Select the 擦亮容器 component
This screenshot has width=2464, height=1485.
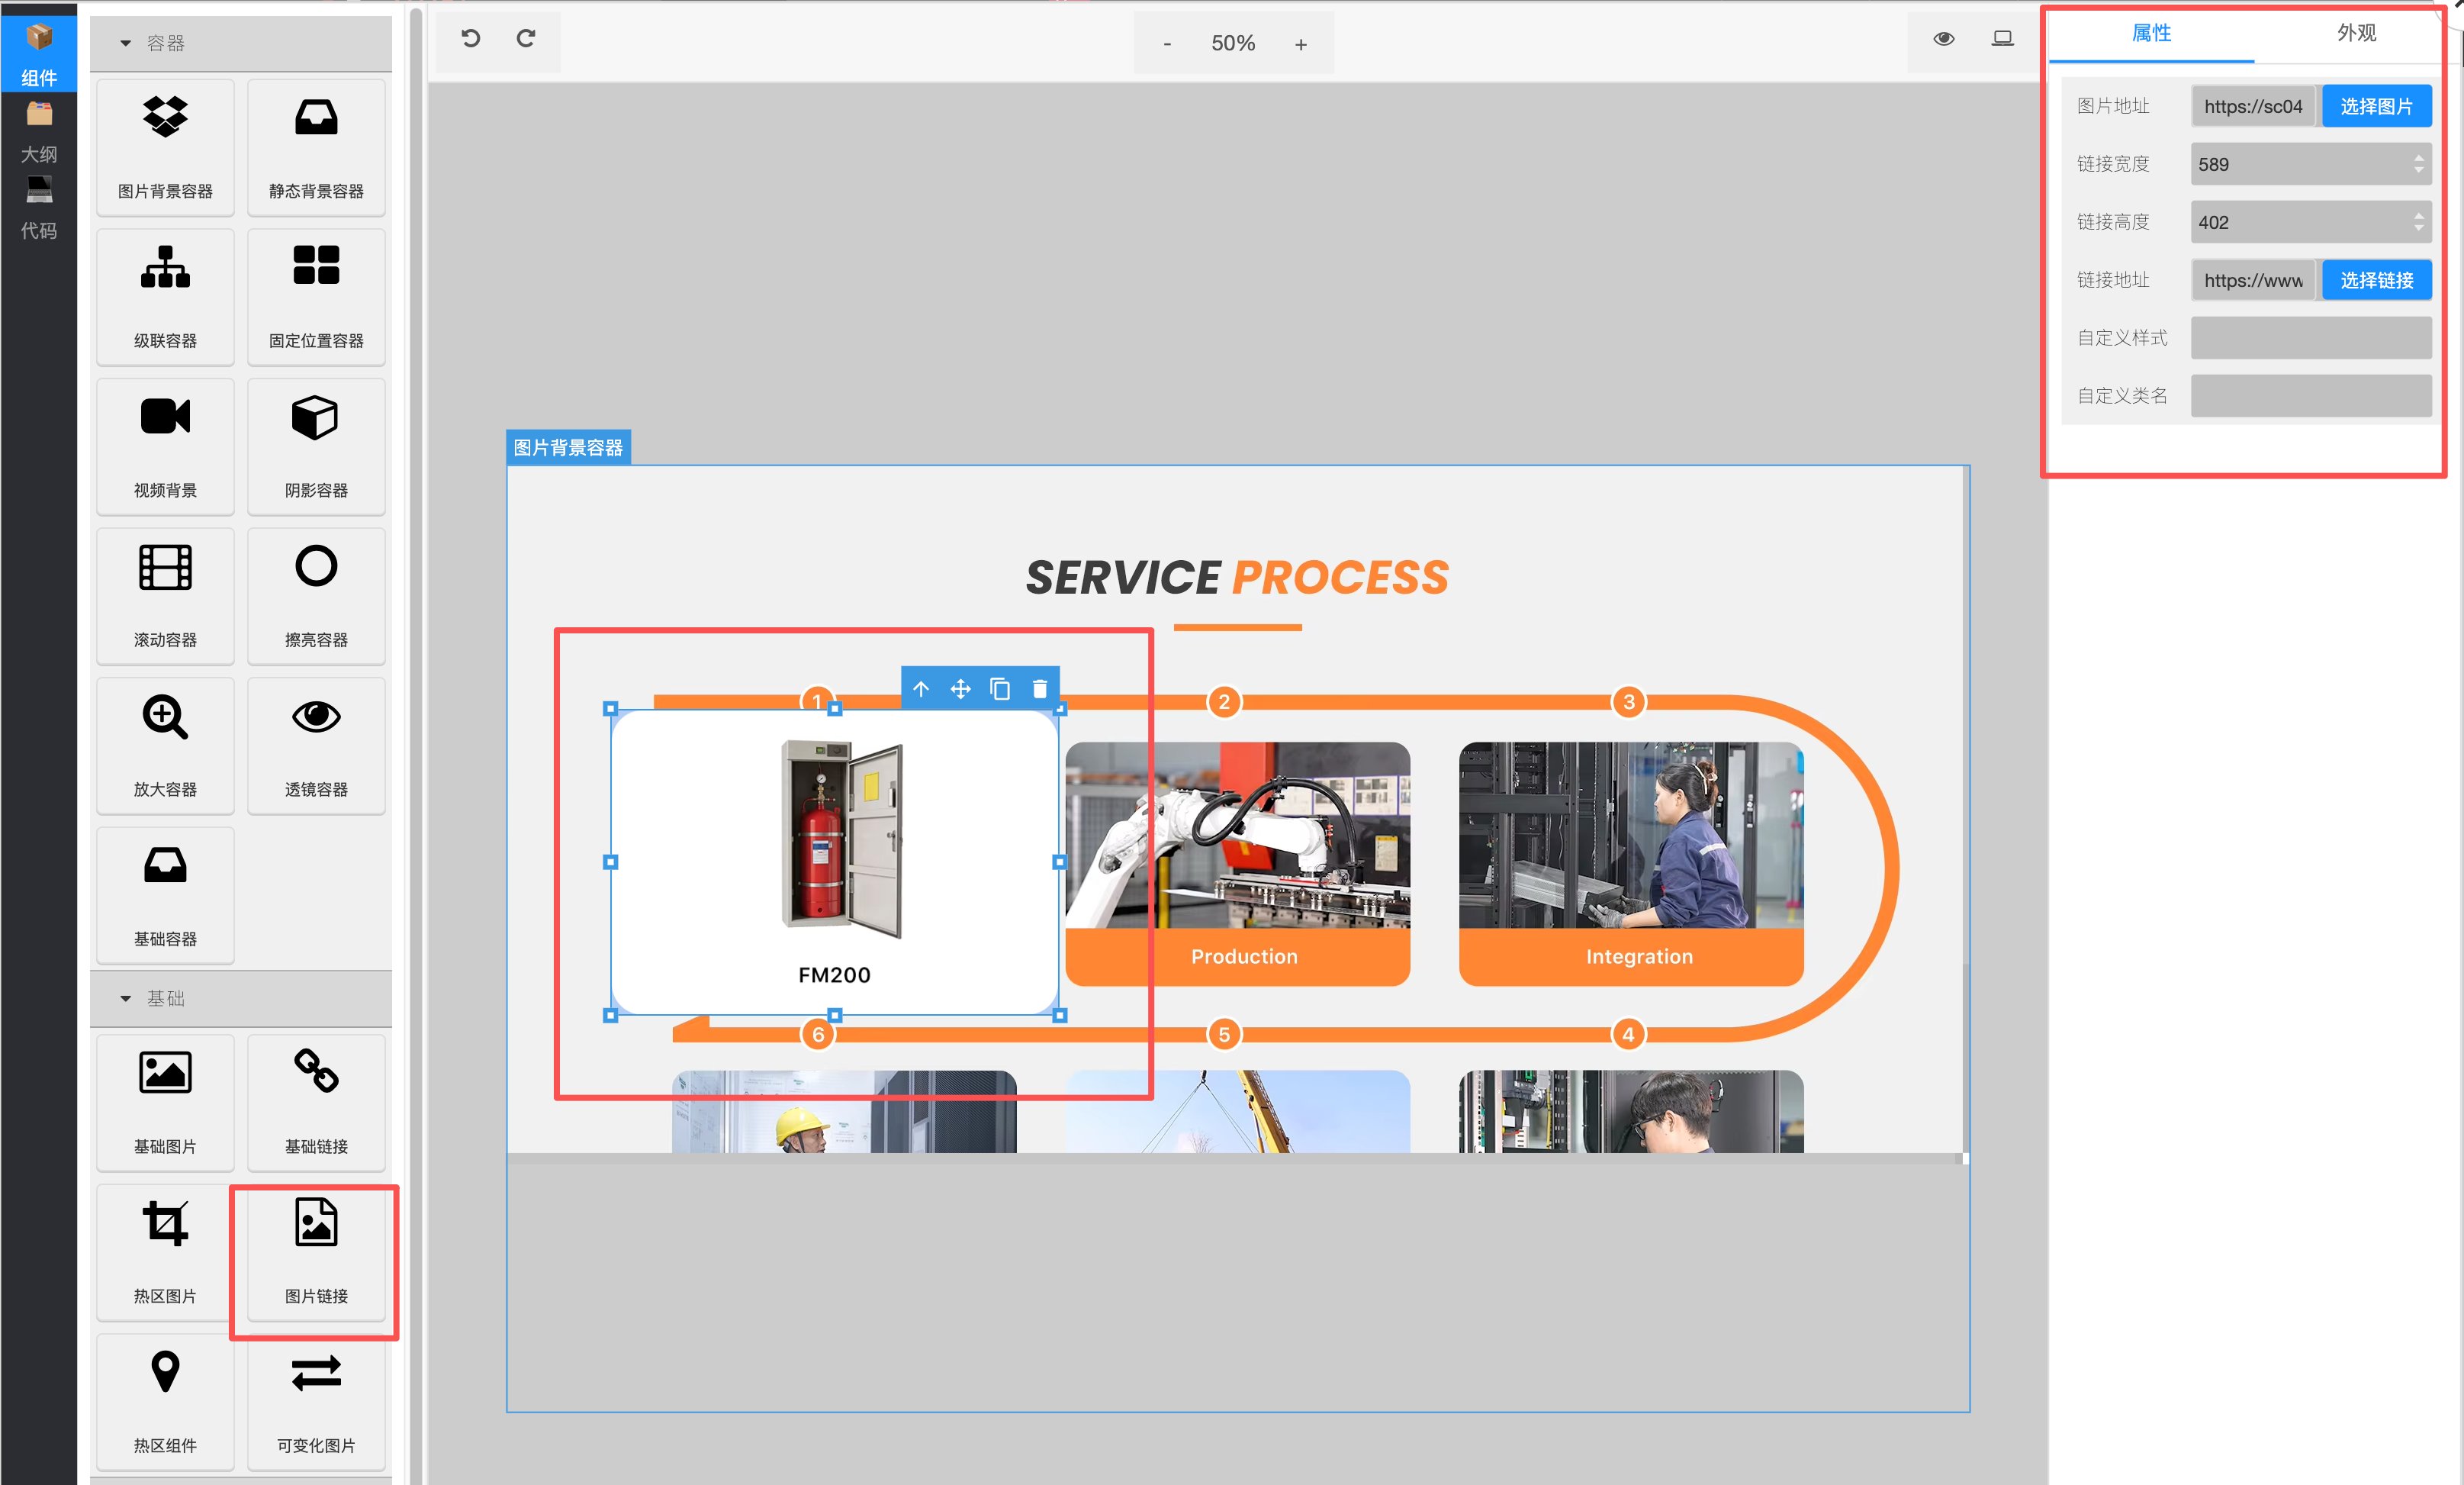click(316, 596)
